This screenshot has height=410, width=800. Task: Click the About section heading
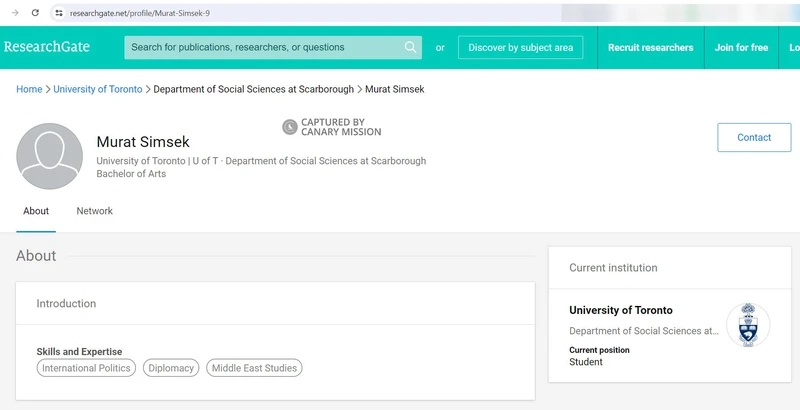point(36,255)
